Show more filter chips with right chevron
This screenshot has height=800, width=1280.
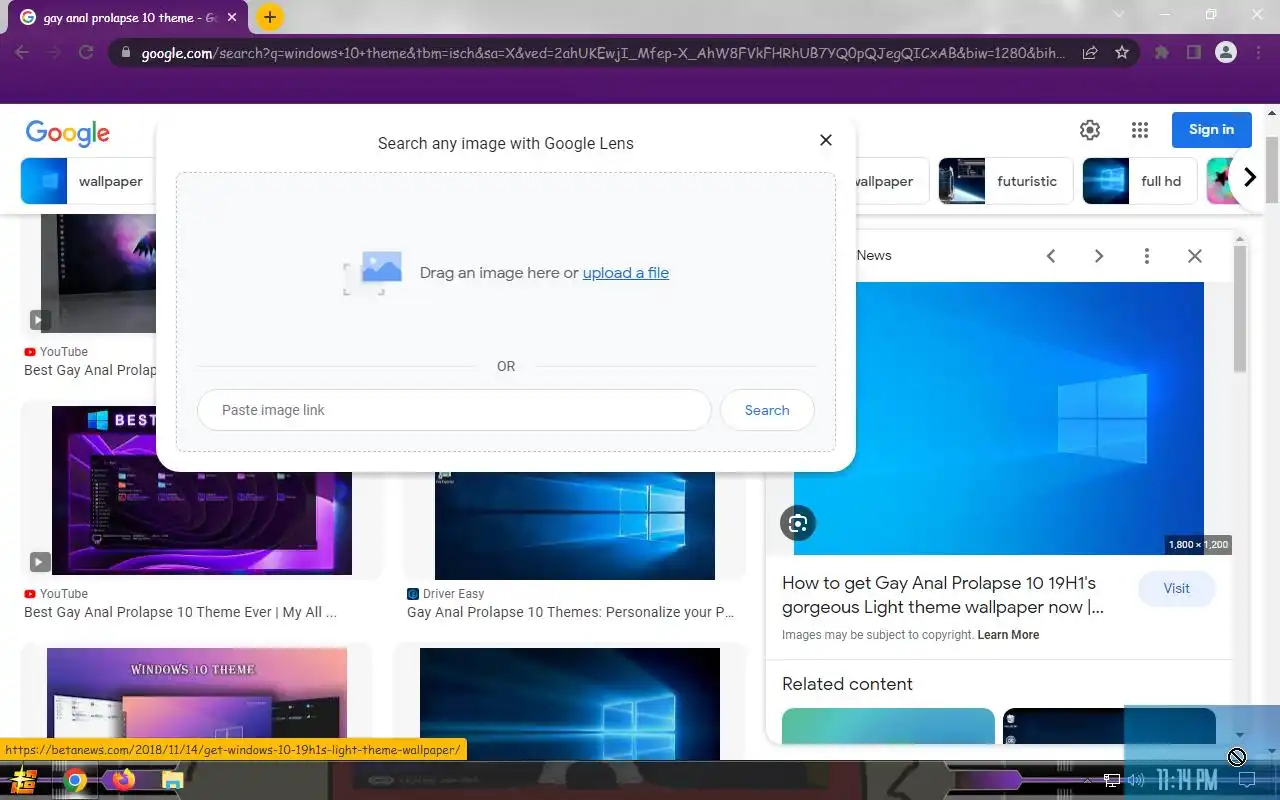(x=1249, y=178)
